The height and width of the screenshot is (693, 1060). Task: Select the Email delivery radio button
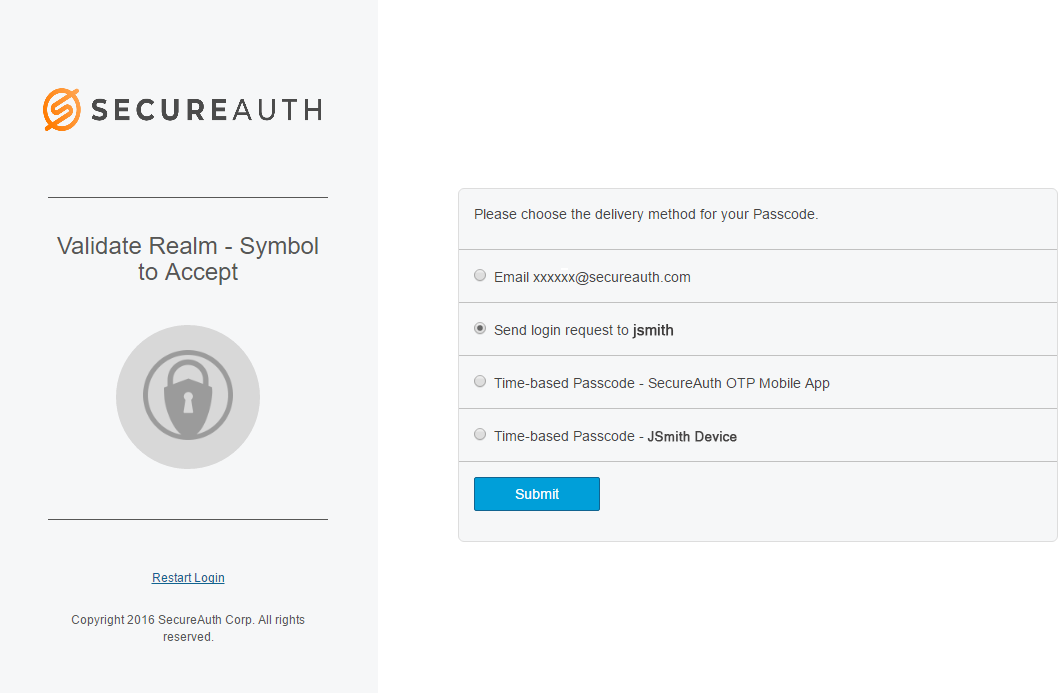480,275
